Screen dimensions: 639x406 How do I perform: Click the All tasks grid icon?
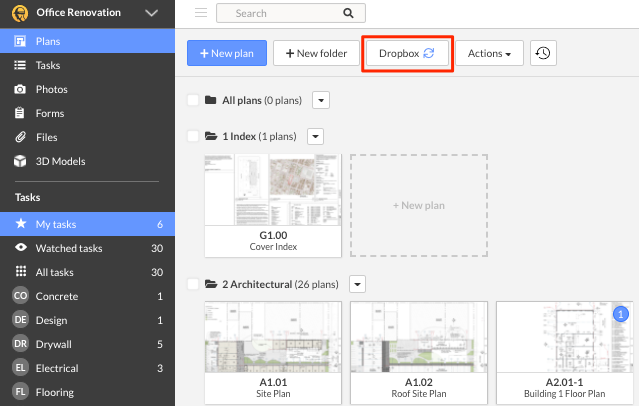point(21,271)
